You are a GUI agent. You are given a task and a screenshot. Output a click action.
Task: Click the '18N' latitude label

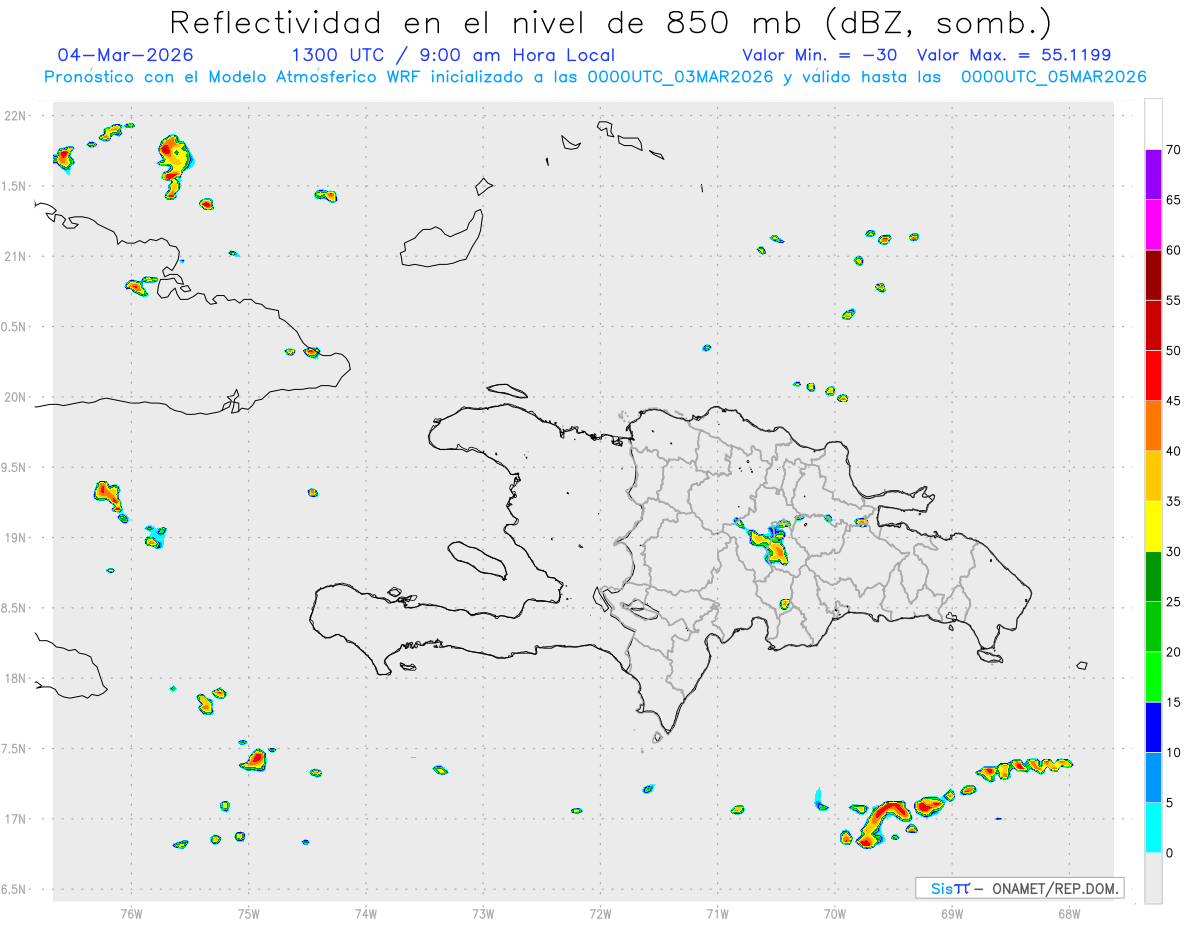click(x=17, y=679)
